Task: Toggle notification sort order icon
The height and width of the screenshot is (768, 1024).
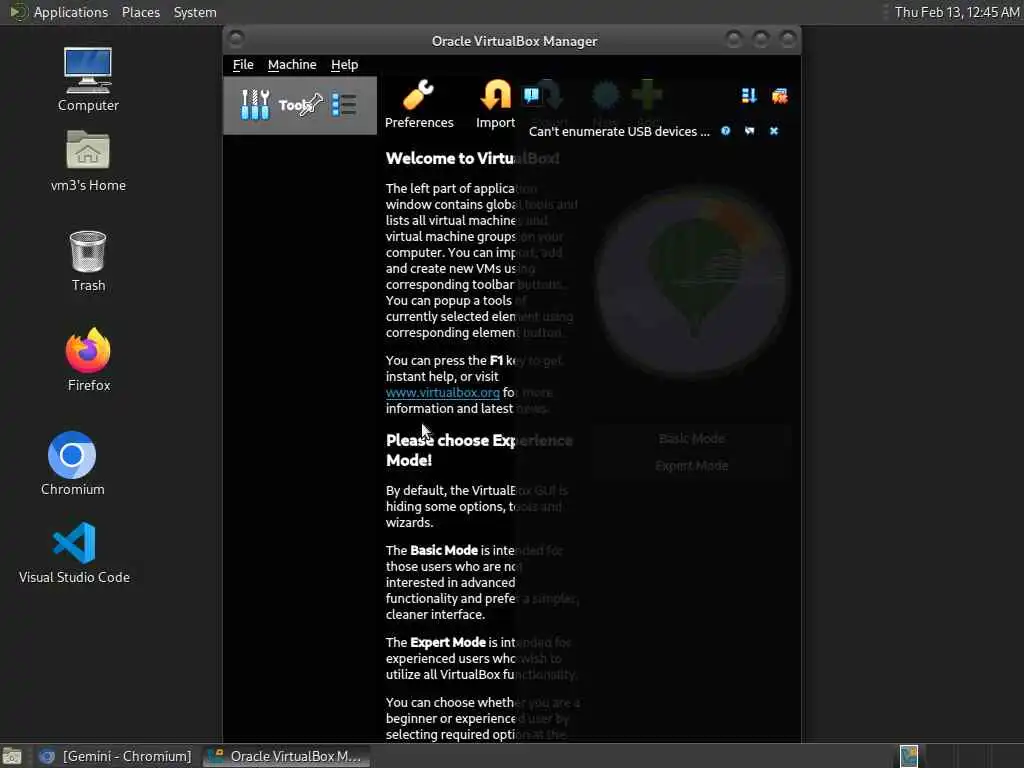Action: [x=748, y=96]
